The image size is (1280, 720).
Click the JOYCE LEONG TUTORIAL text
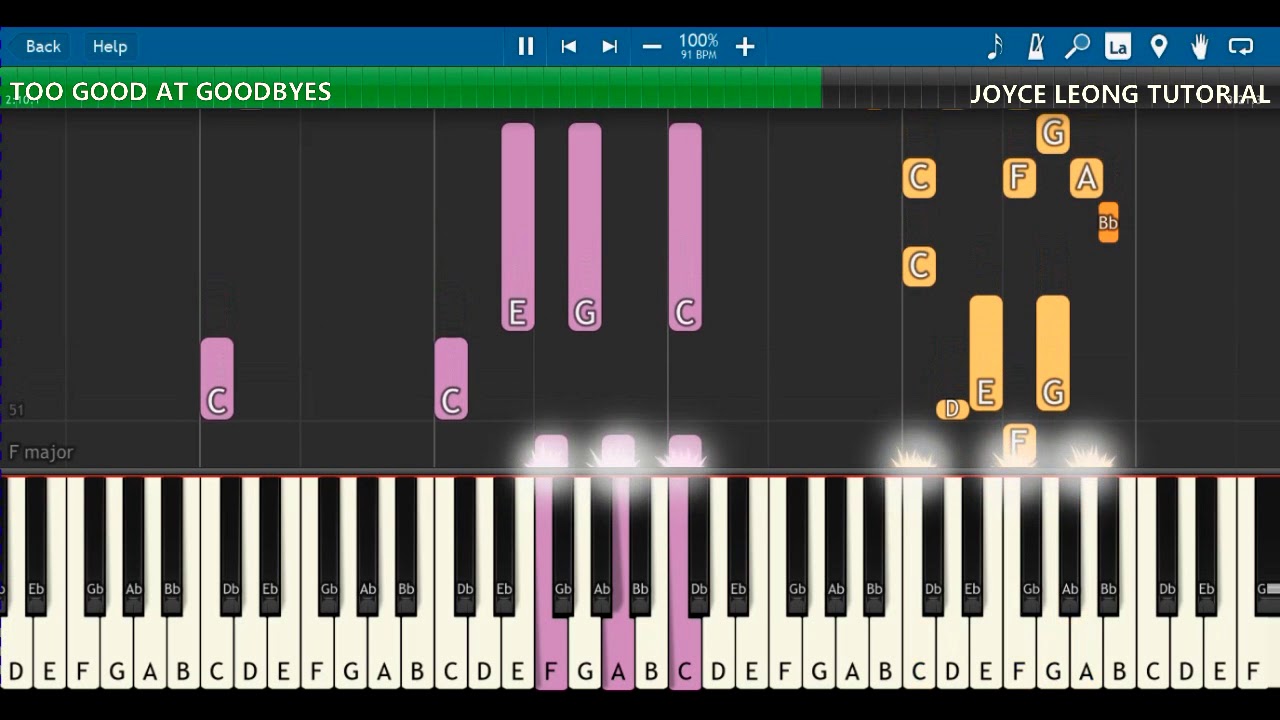pyautogui.click(x=1120, y=94)
